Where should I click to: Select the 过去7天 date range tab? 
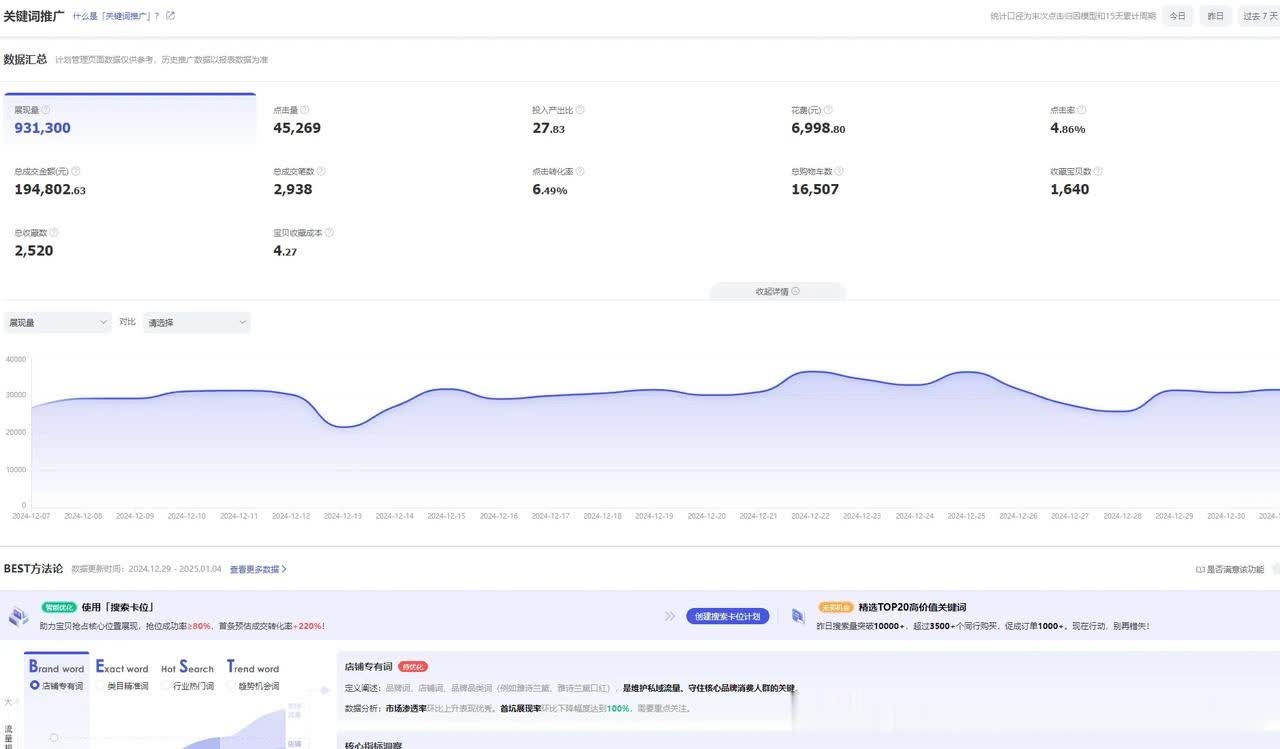coord(1259,16)
